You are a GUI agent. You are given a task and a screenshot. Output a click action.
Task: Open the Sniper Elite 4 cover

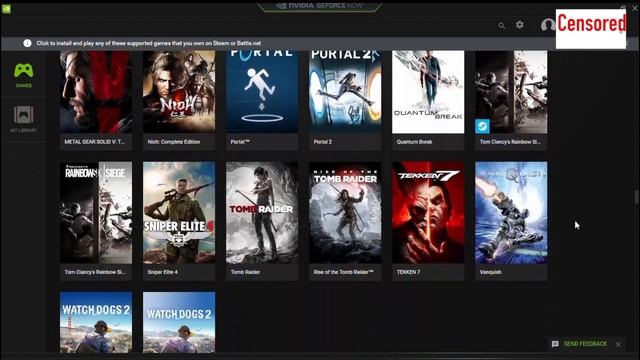(179, 213)
